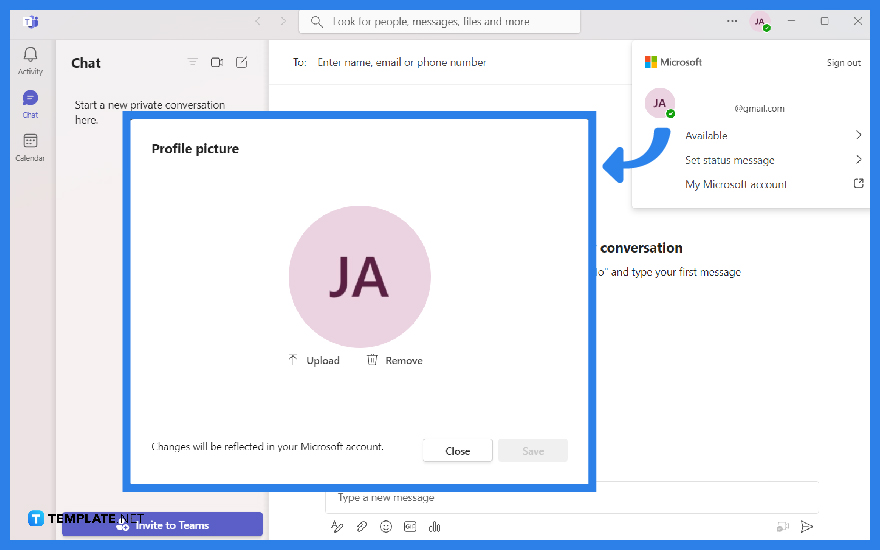The image size is (880, 550).
Task: Go forward with the right arrow
Action: click(x=283, y=21)
